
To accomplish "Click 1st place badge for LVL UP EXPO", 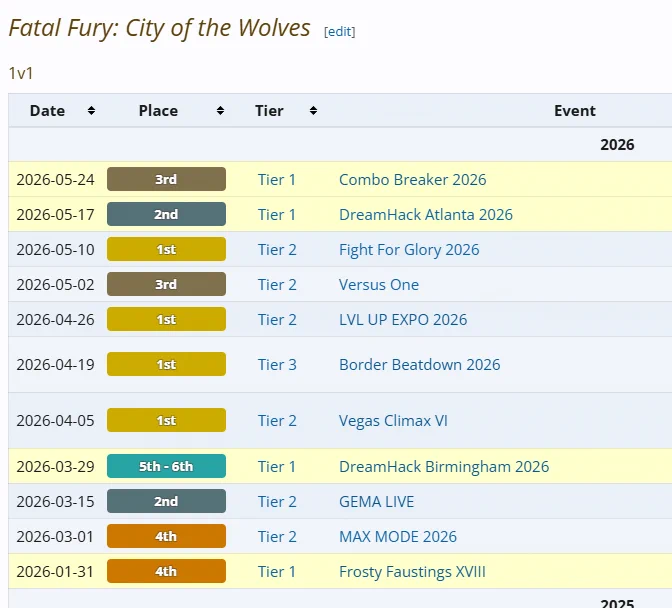I will tap(166, 319).
